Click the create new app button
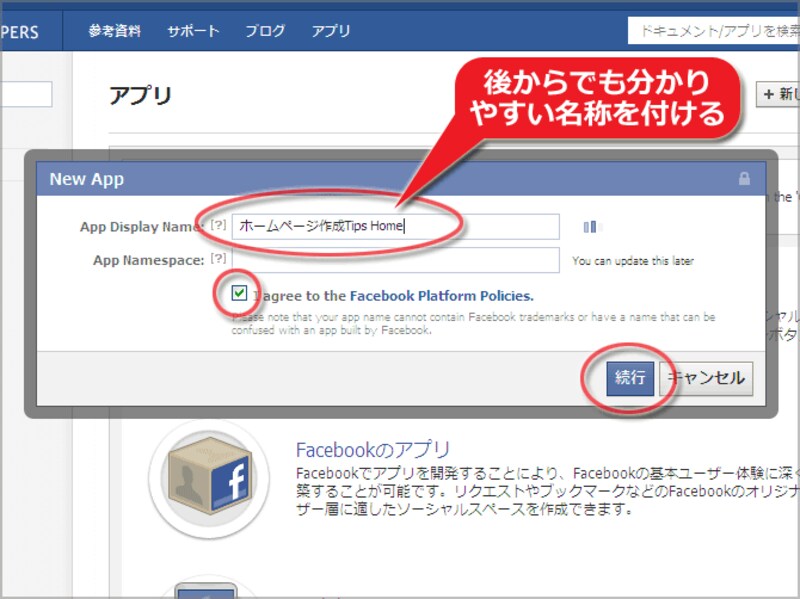 [778, 94]
